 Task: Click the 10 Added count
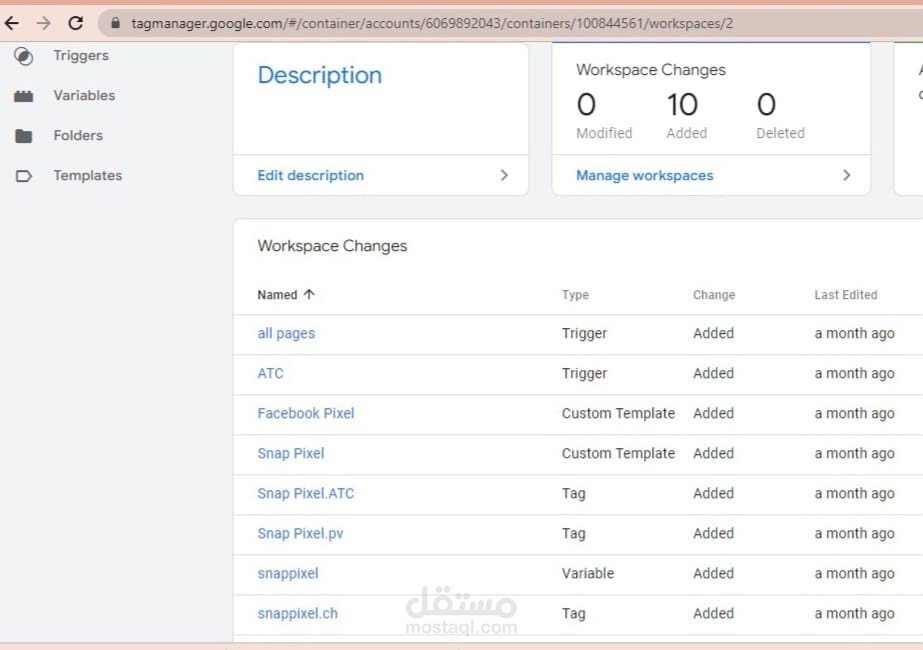tap(683, 105)
